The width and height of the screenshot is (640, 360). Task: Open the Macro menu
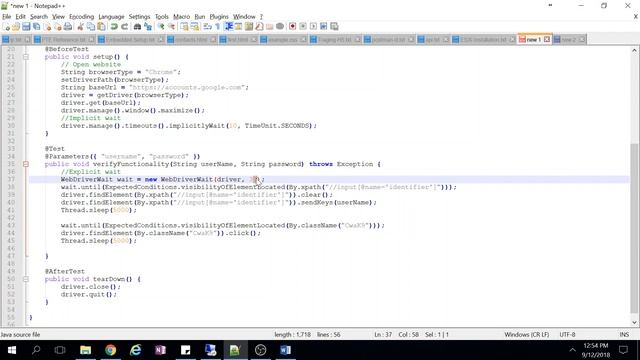(181, 17)
